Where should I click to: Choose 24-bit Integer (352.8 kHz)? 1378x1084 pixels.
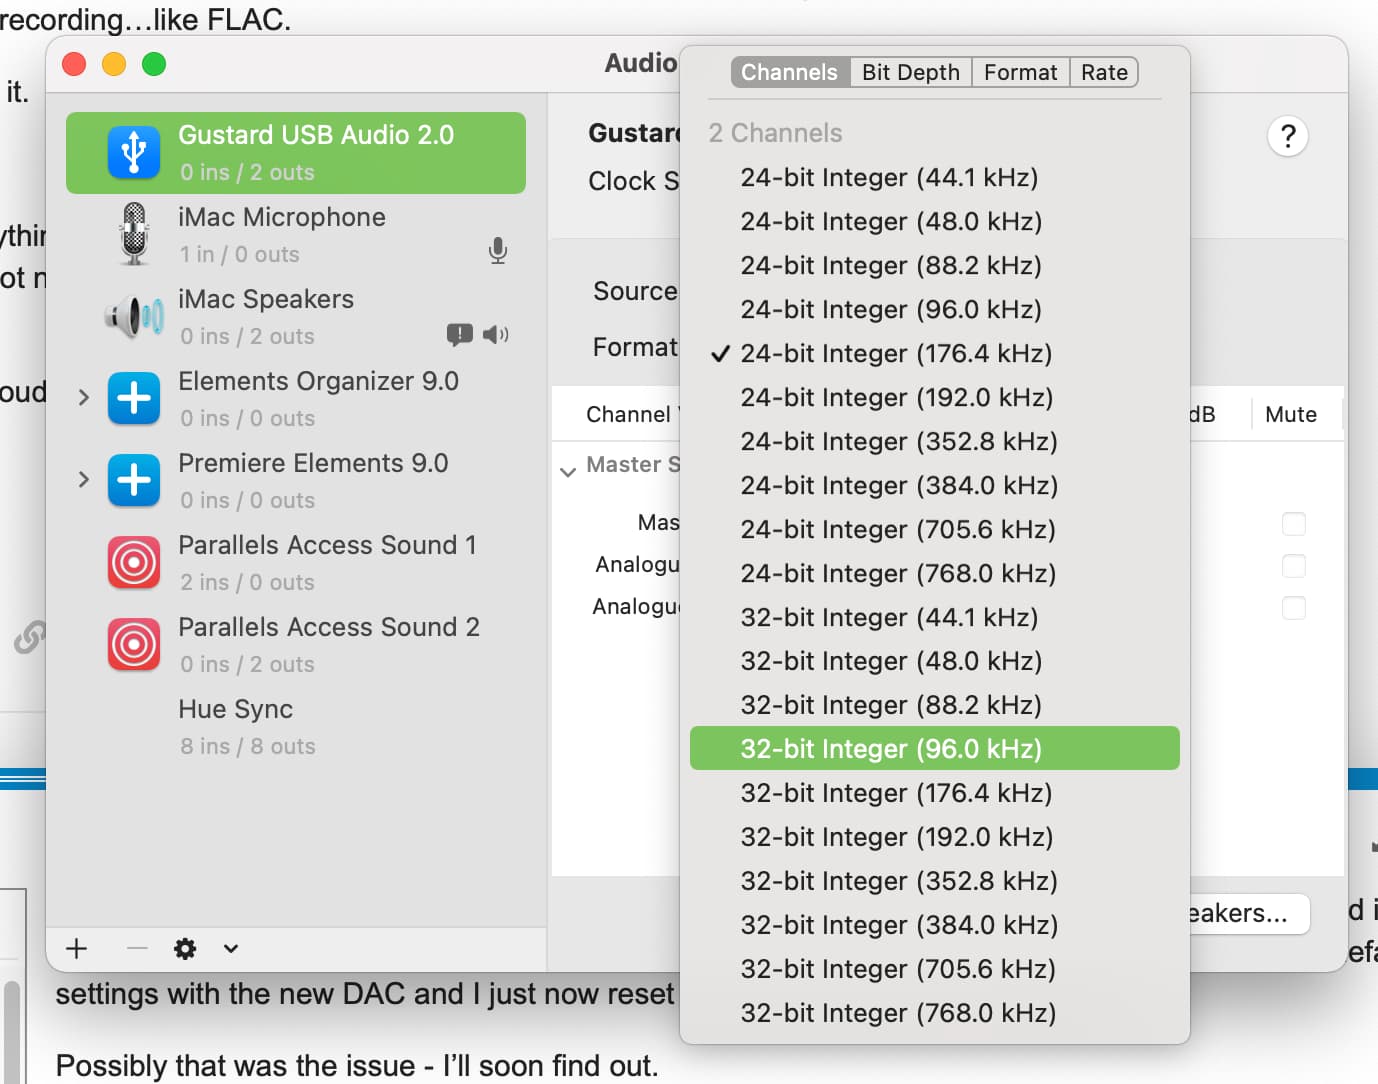pyautogui.click(x=935, y=441)
